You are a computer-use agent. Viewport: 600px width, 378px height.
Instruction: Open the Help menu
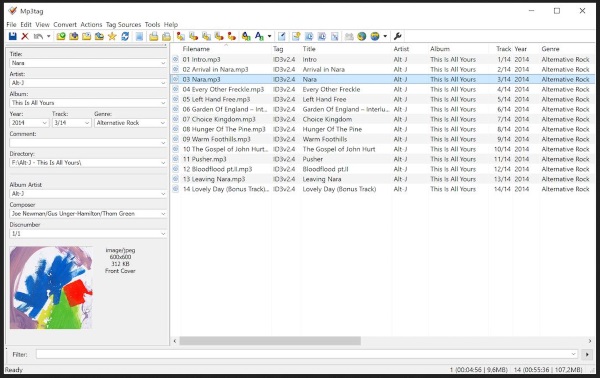coord(171,24)
